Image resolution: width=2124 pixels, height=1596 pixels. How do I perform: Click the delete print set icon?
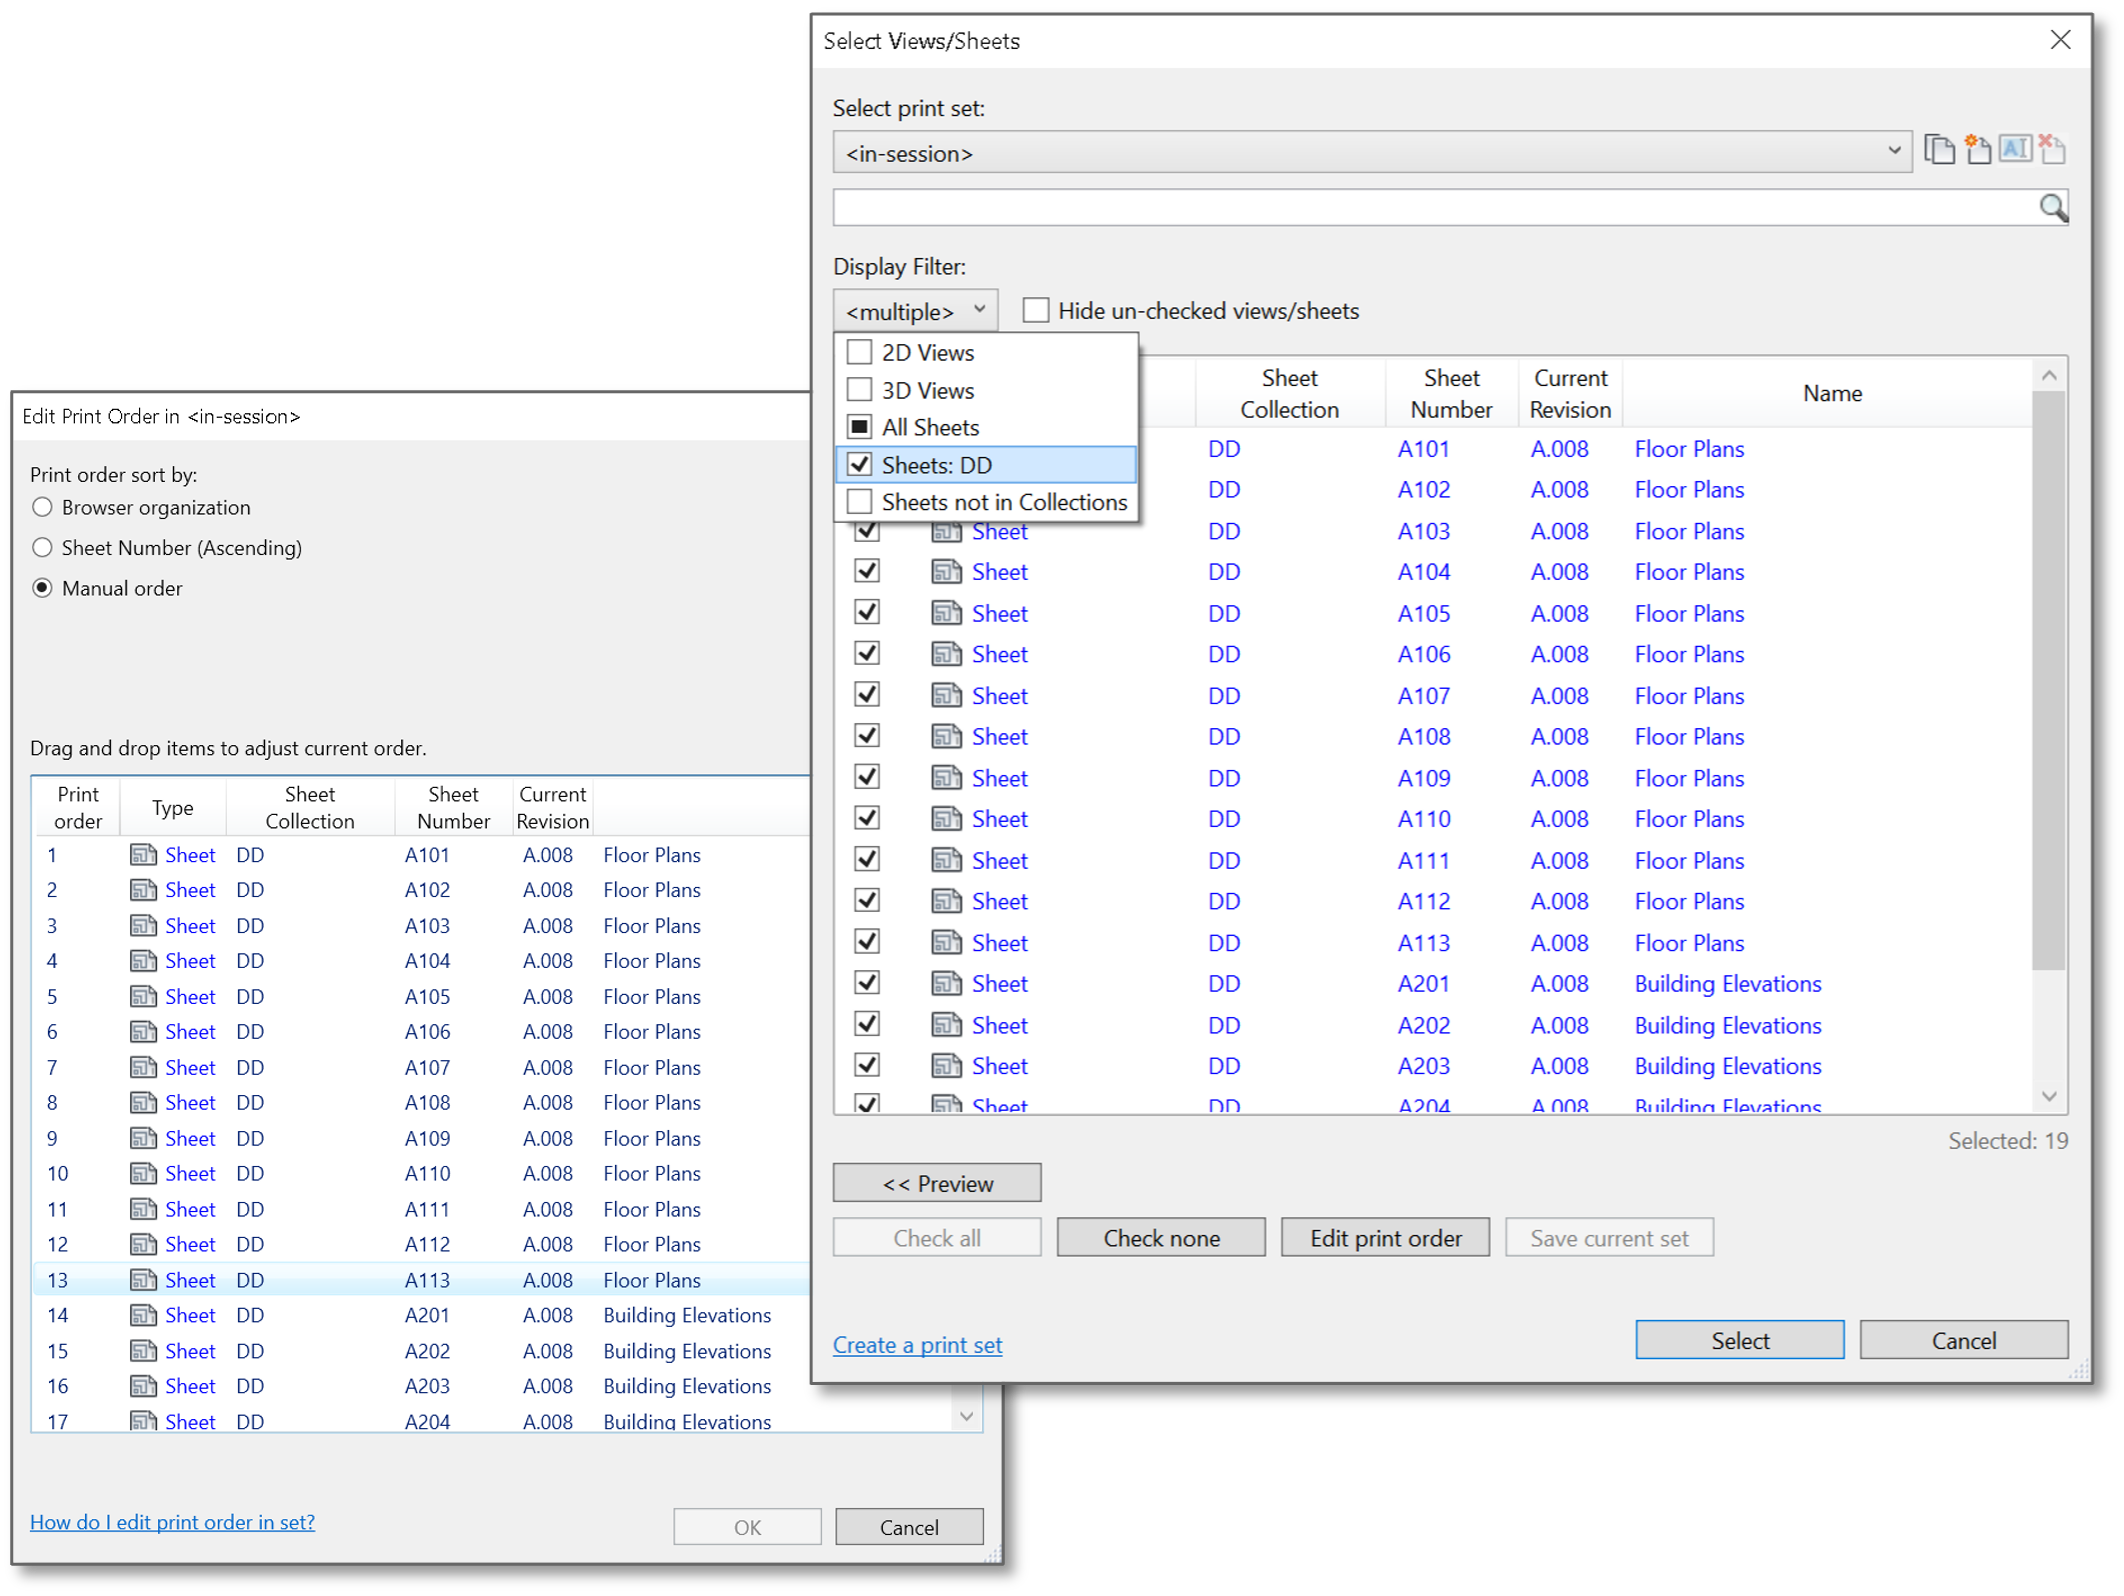2051,150
